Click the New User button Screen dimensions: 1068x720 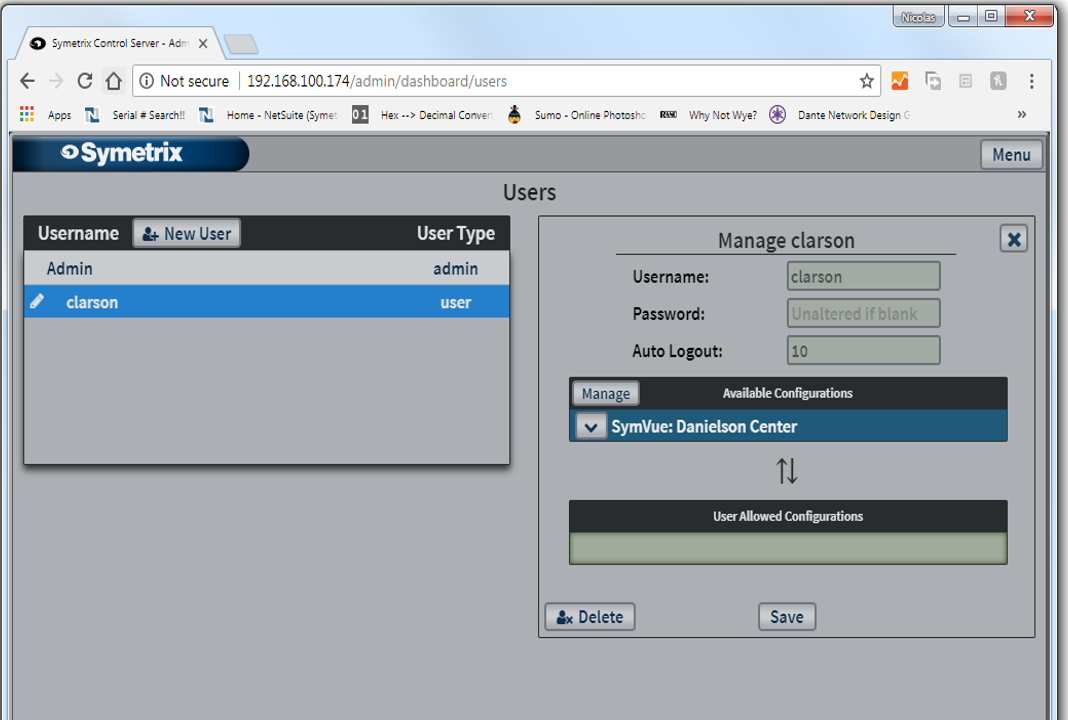(x=187, y=234)
